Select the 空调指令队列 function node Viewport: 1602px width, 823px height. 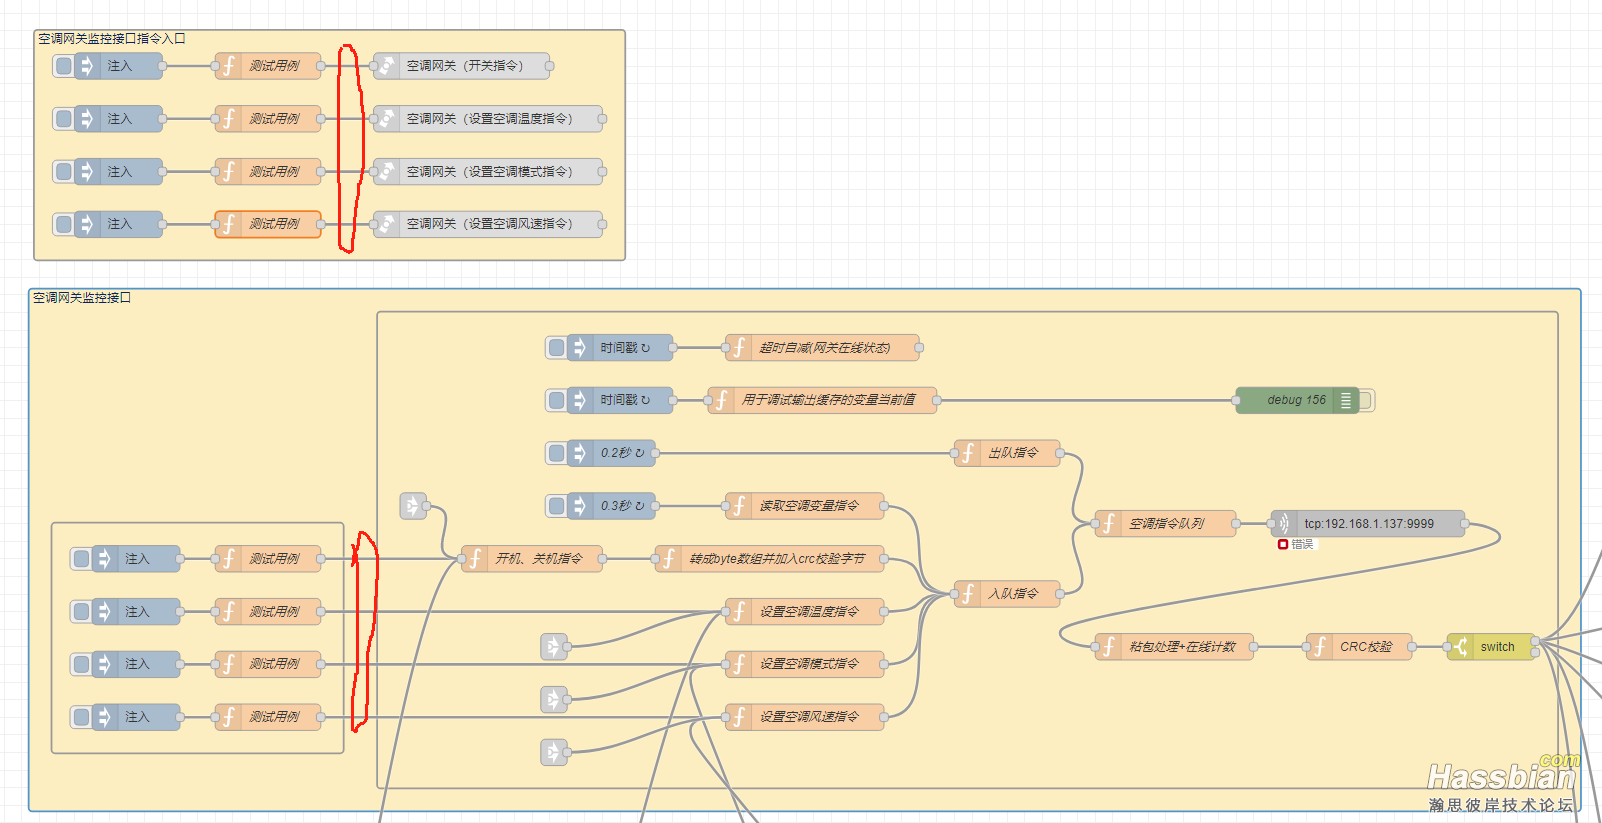click(1166, 523)
